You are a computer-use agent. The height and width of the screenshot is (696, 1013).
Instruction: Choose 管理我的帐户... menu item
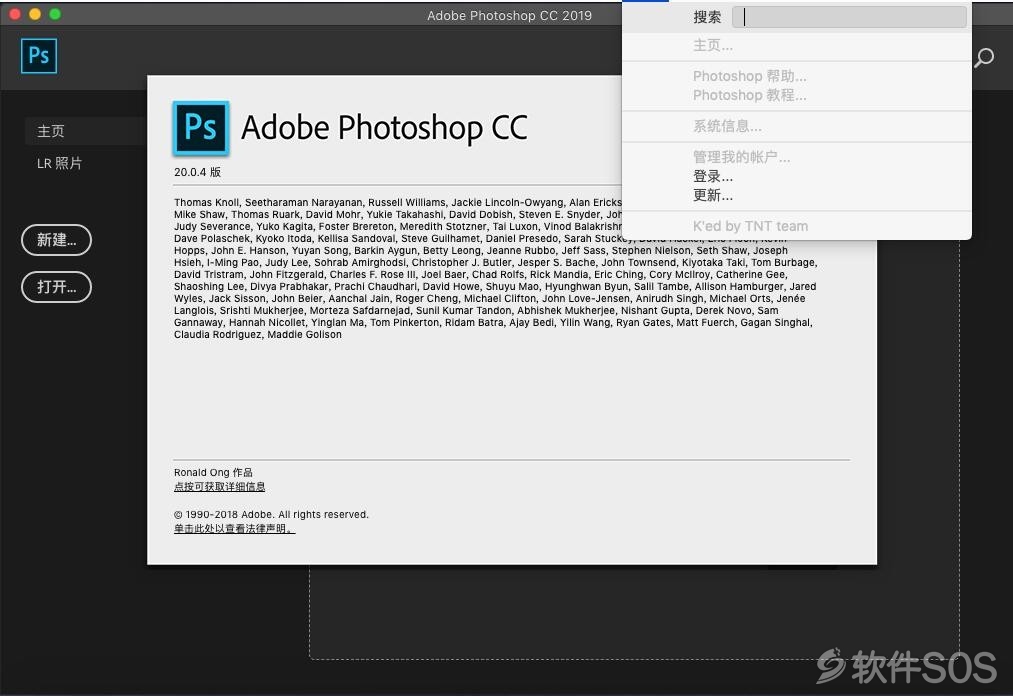[797, 157]
